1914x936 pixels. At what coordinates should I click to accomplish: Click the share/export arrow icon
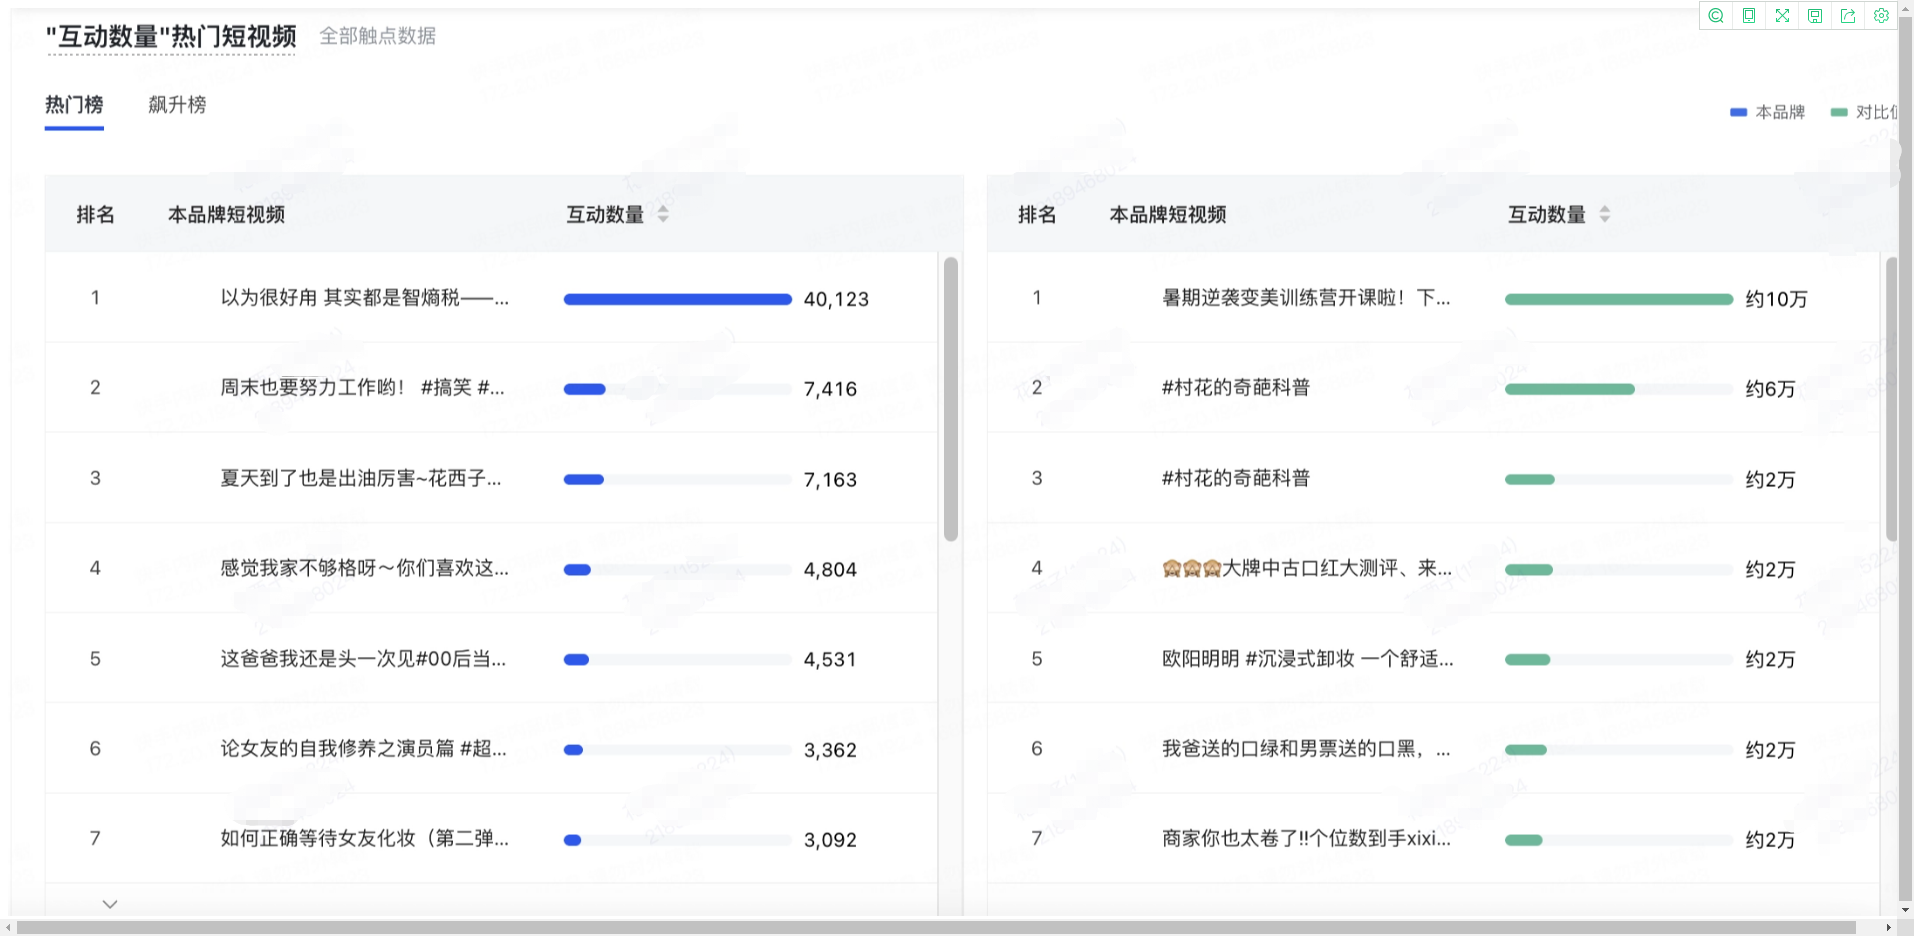1848,16
